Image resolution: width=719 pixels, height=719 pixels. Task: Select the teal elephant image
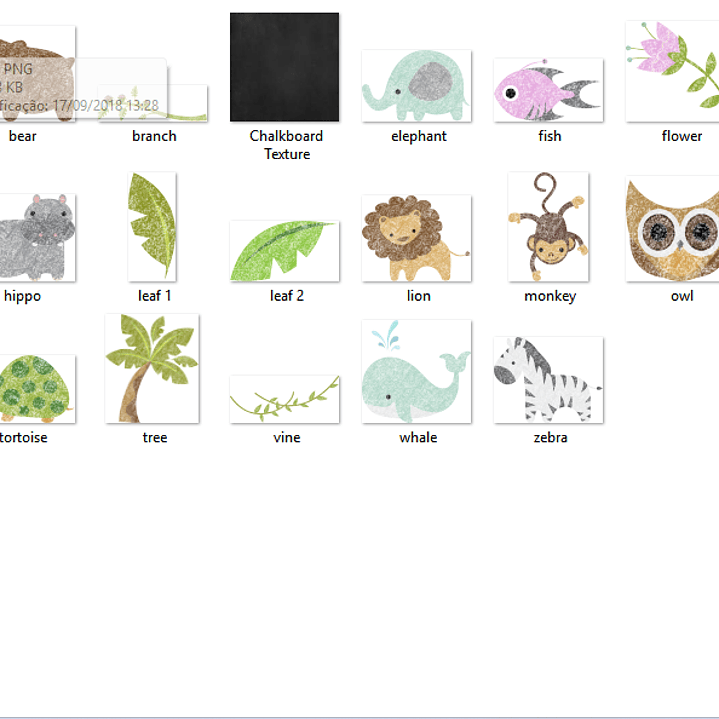pyautogui.click(x=417, y=86)
